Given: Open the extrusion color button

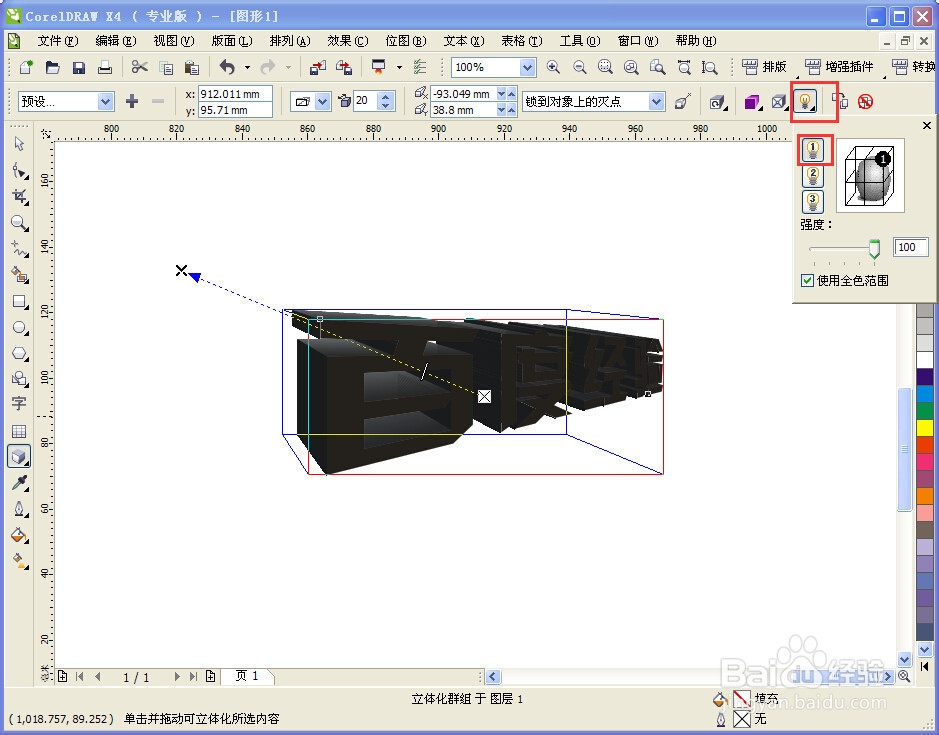Looking at the screenshot, I should coord(752,102).
